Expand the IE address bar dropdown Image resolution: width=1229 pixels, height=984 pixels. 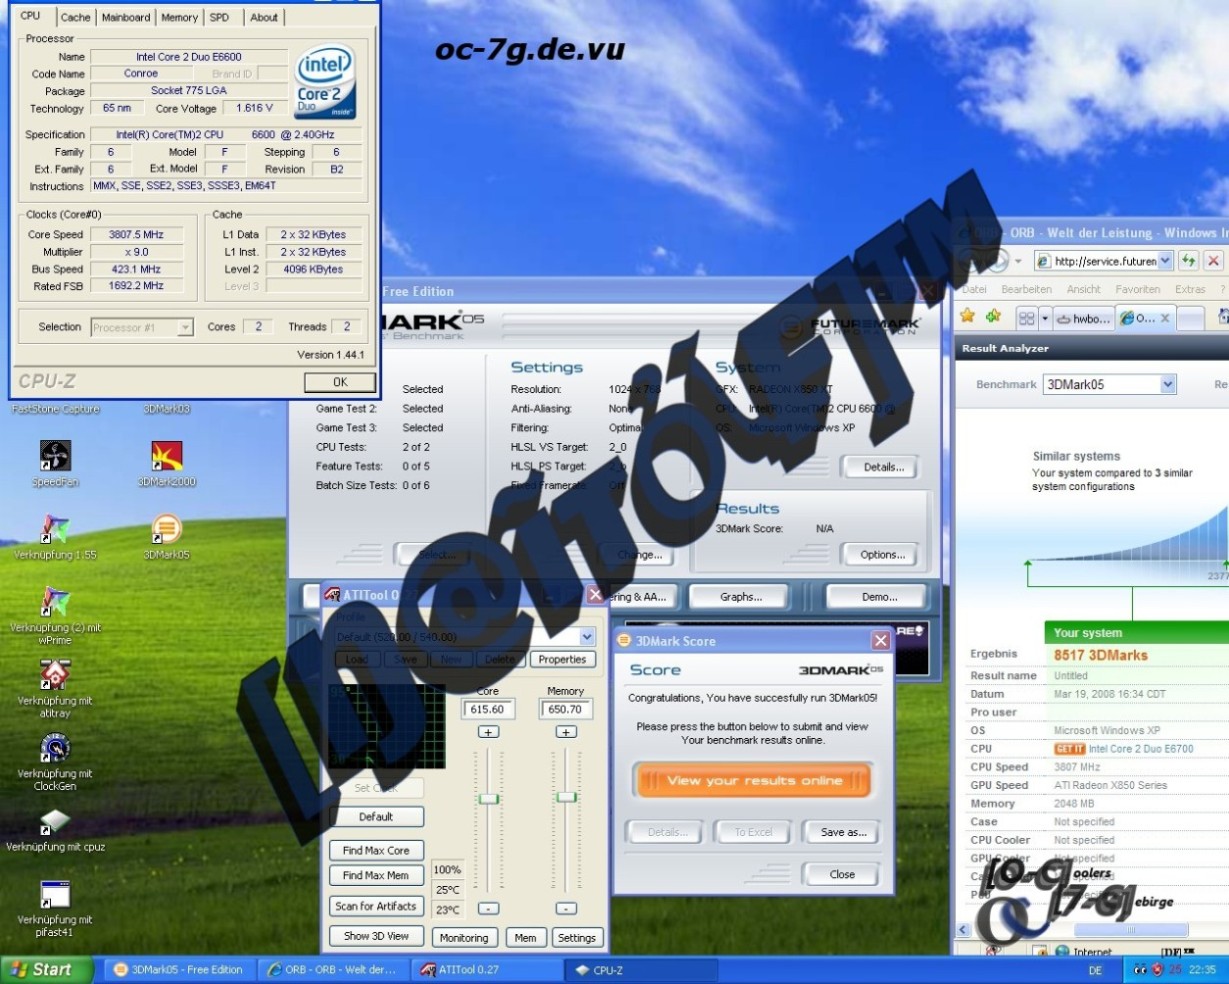point(1165,260)
